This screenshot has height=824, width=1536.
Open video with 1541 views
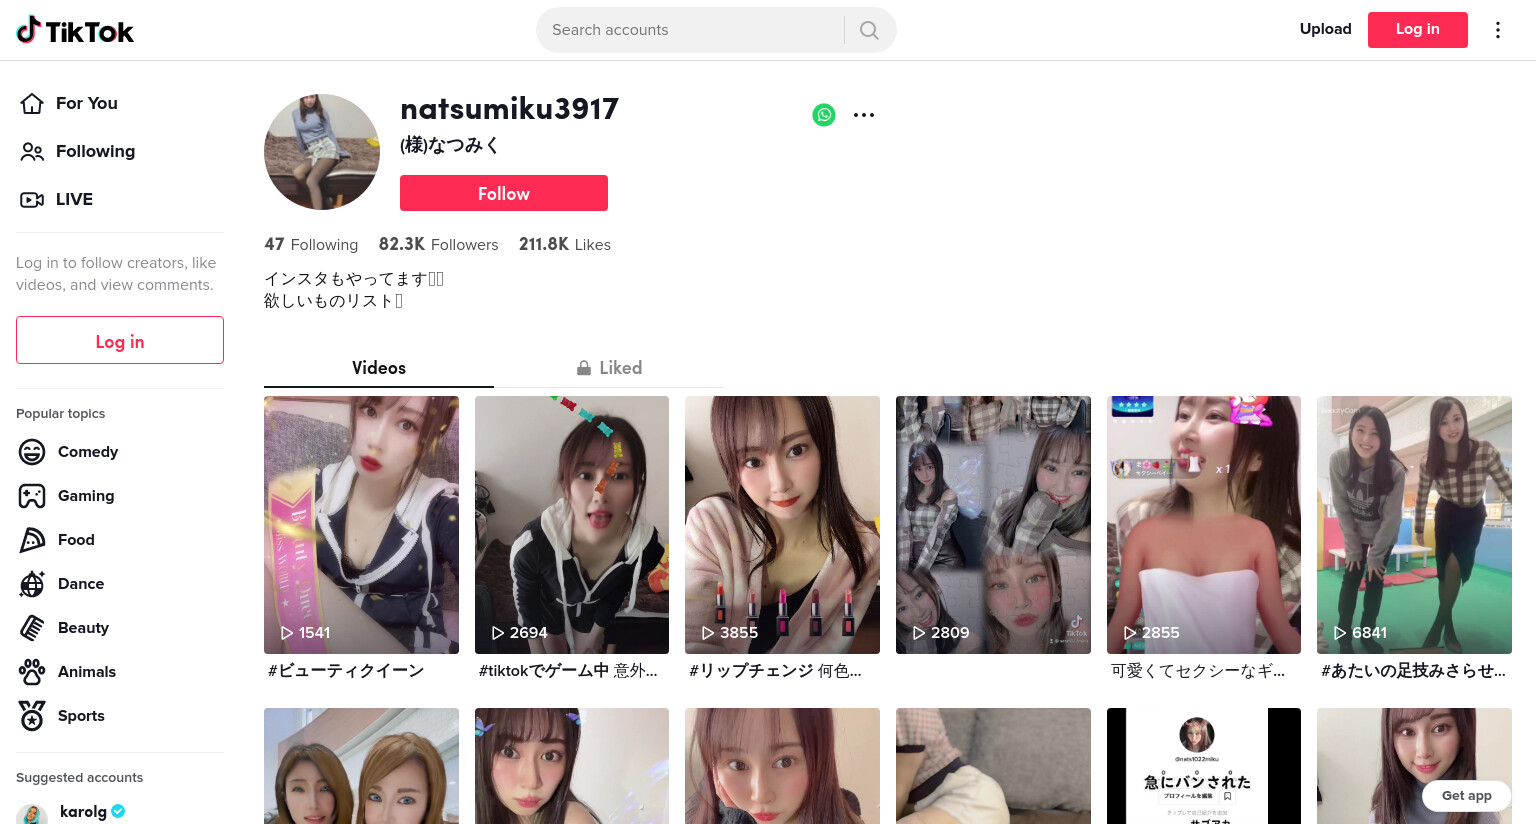point(361,525)
